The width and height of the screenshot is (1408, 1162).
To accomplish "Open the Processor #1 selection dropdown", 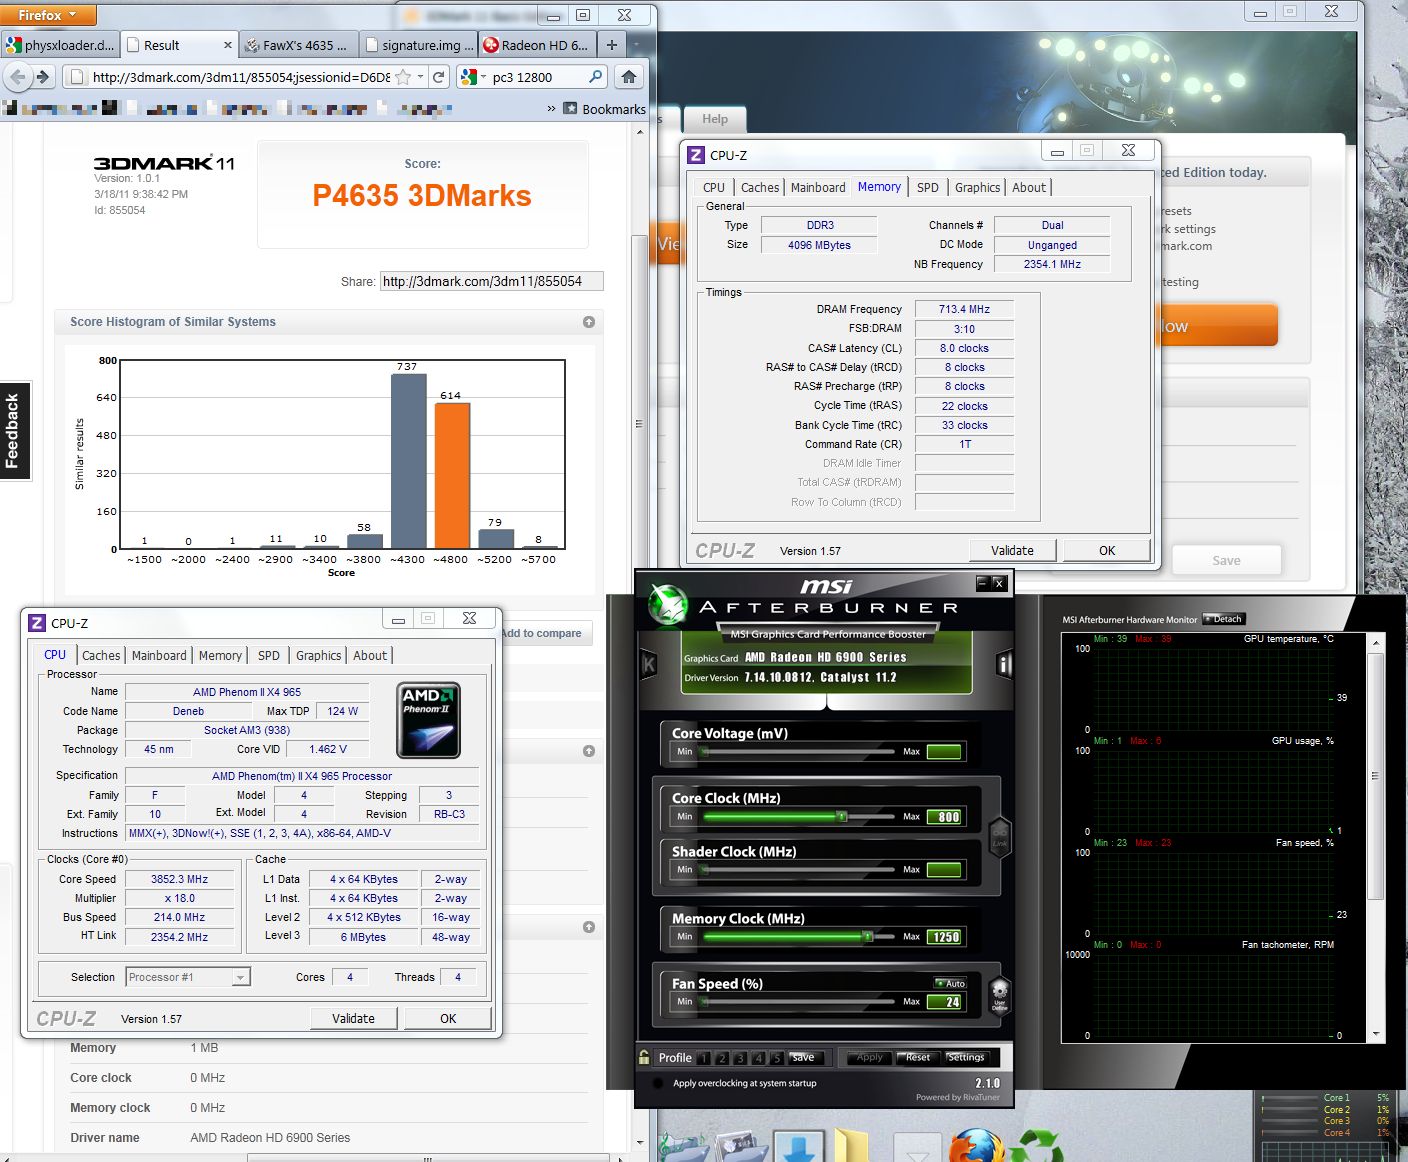I will click(x=188, y=977).
